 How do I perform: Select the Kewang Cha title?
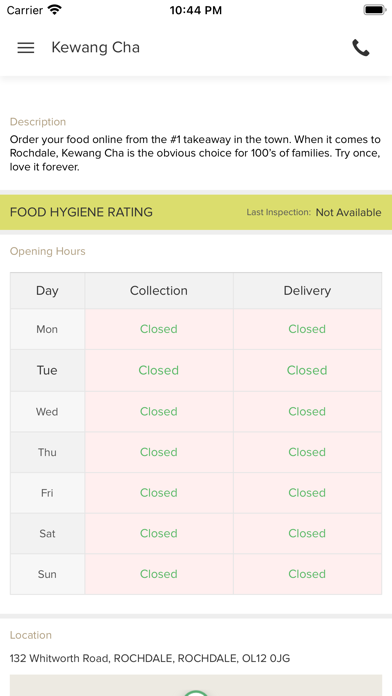pyautogui.click(x=95, y=47)
